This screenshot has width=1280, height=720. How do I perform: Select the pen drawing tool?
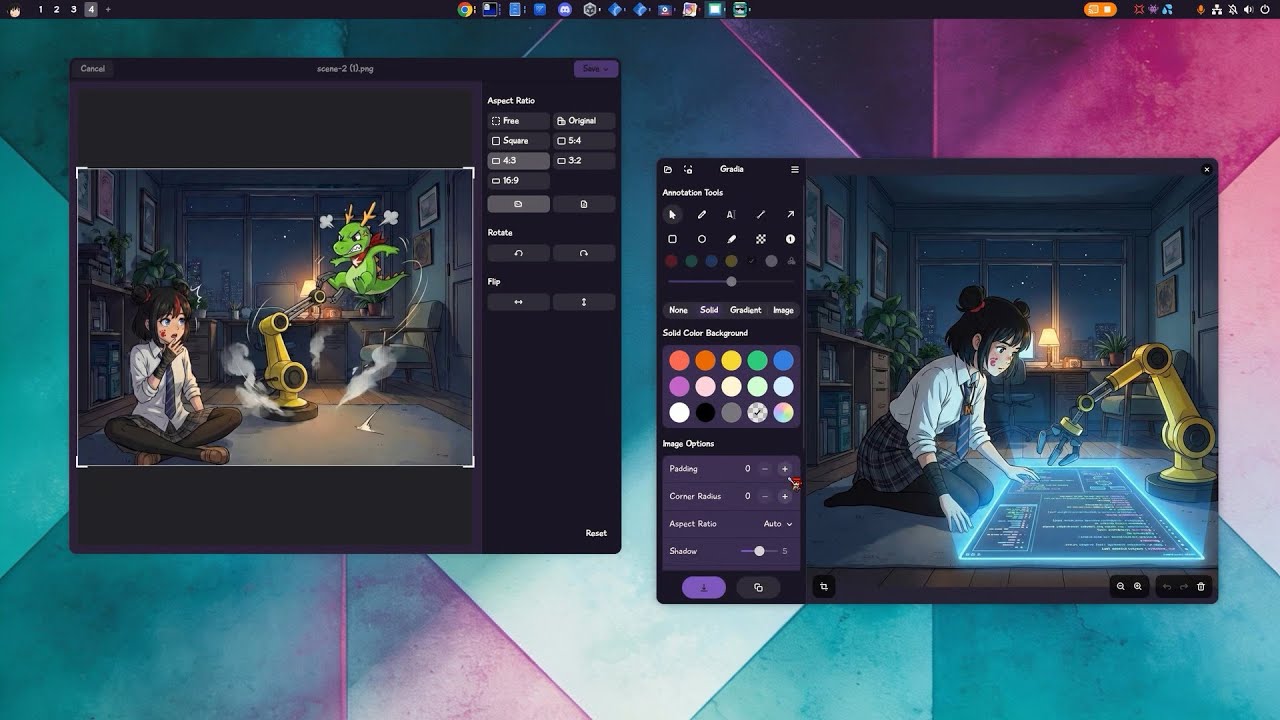point(702,214)
